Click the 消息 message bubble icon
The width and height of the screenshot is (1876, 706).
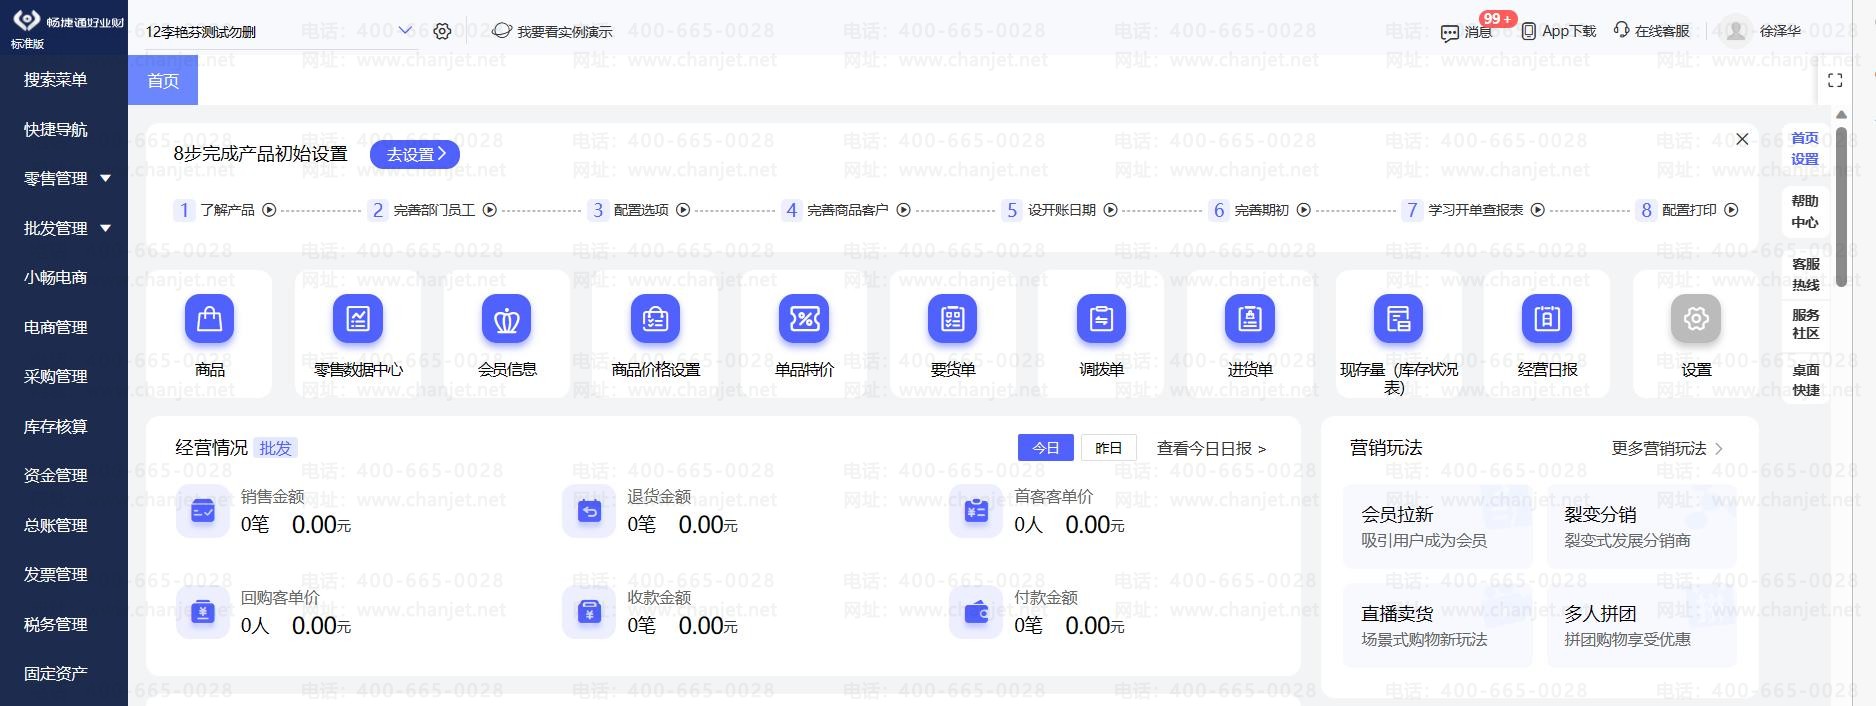pyautogui.click(x=1450, y=32)
